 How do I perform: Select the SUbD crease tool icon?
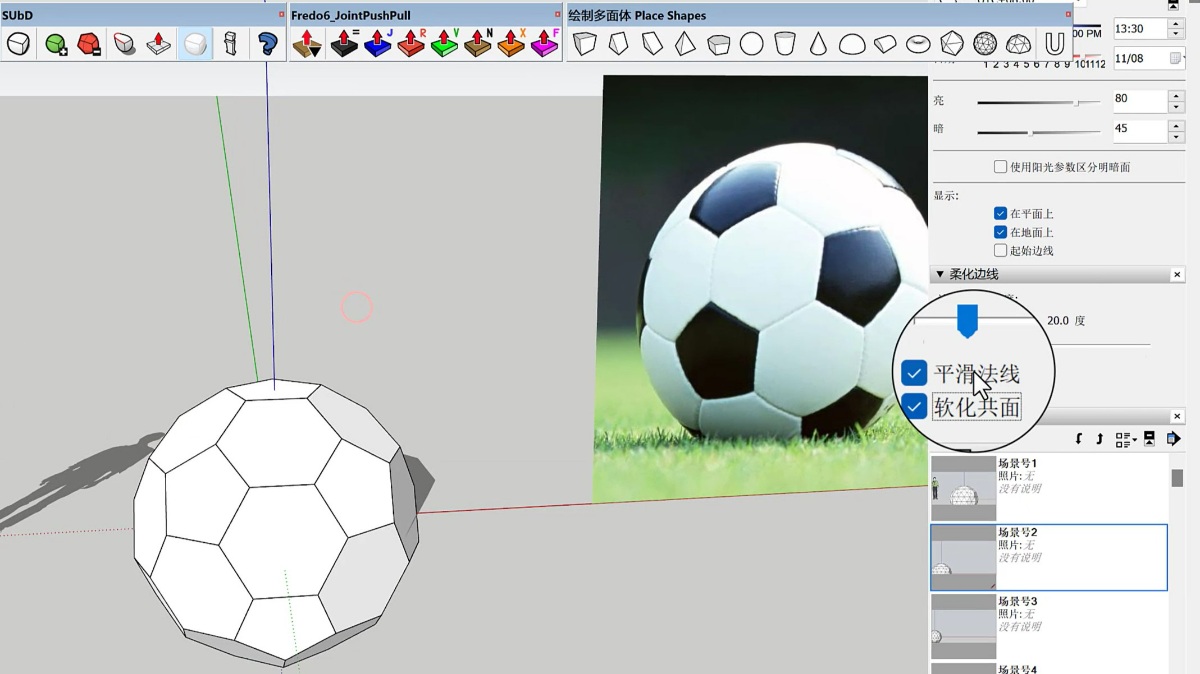pyautogui.click(x=125, y=44)
